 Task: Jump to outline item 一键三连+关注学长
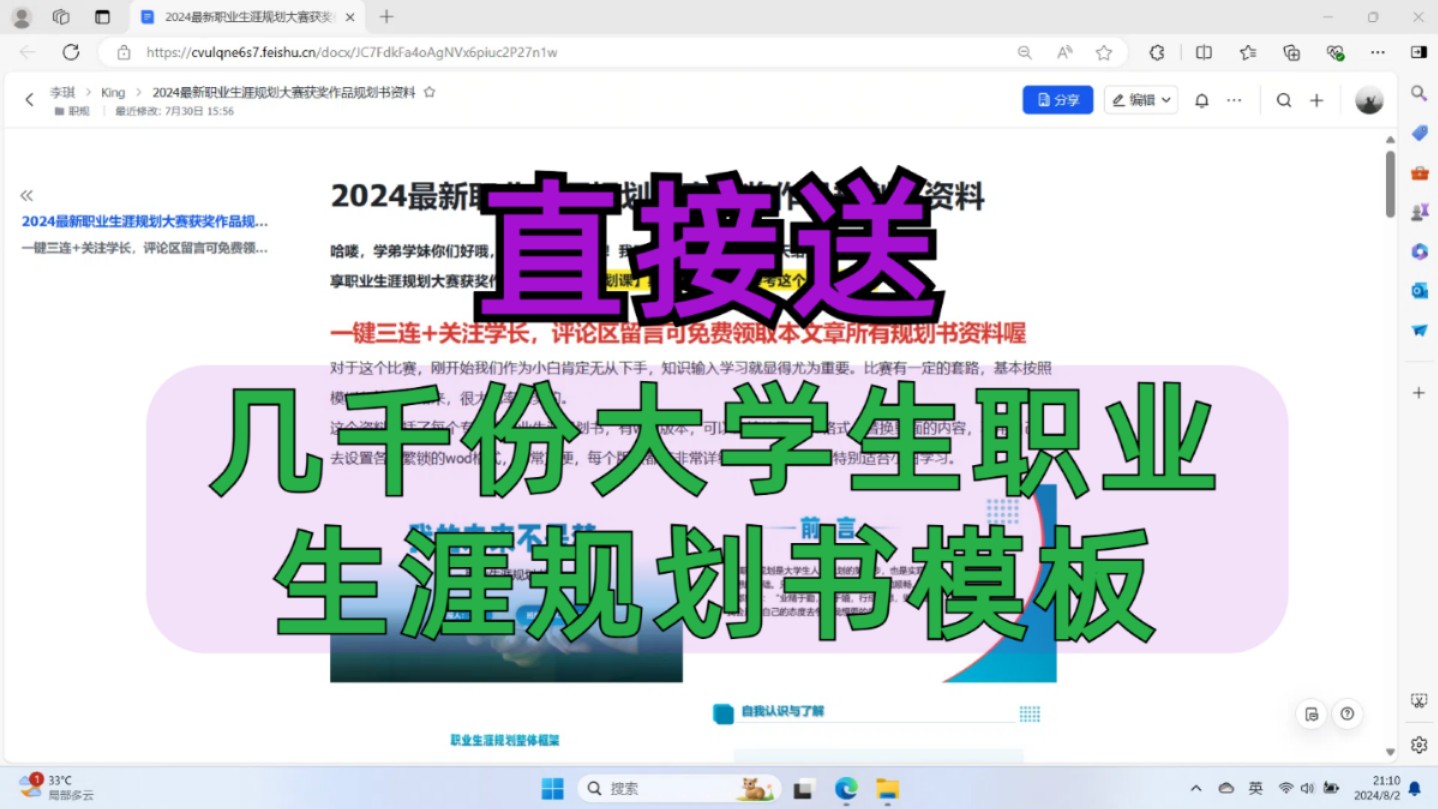tap(145, 248)
